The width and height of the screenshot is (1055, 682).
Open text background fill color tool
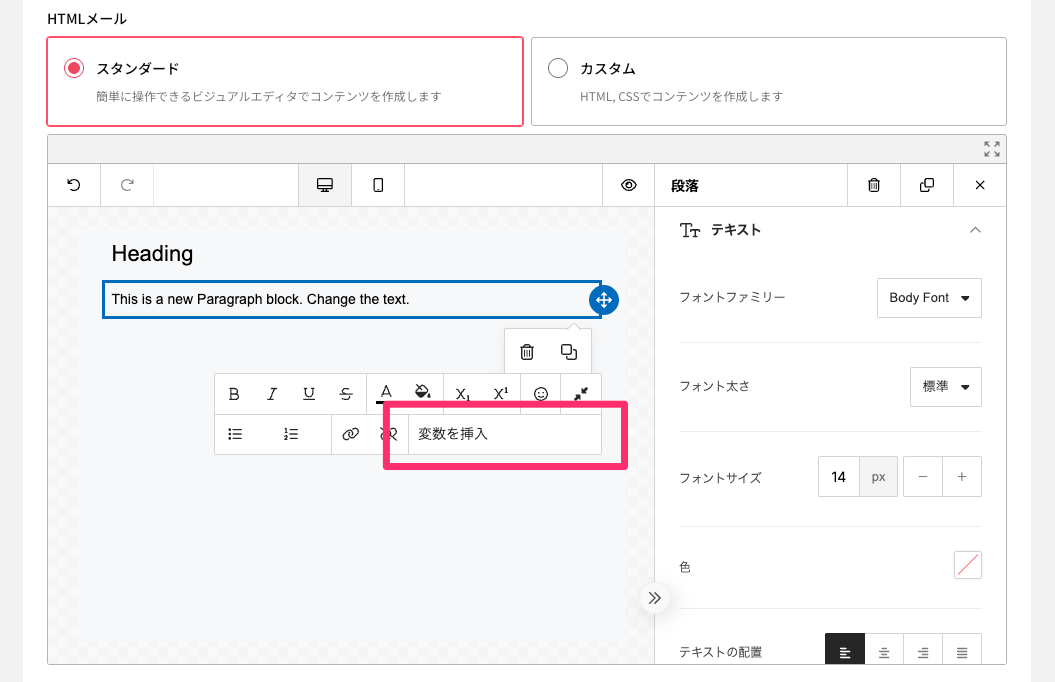[x=423, y=392]
